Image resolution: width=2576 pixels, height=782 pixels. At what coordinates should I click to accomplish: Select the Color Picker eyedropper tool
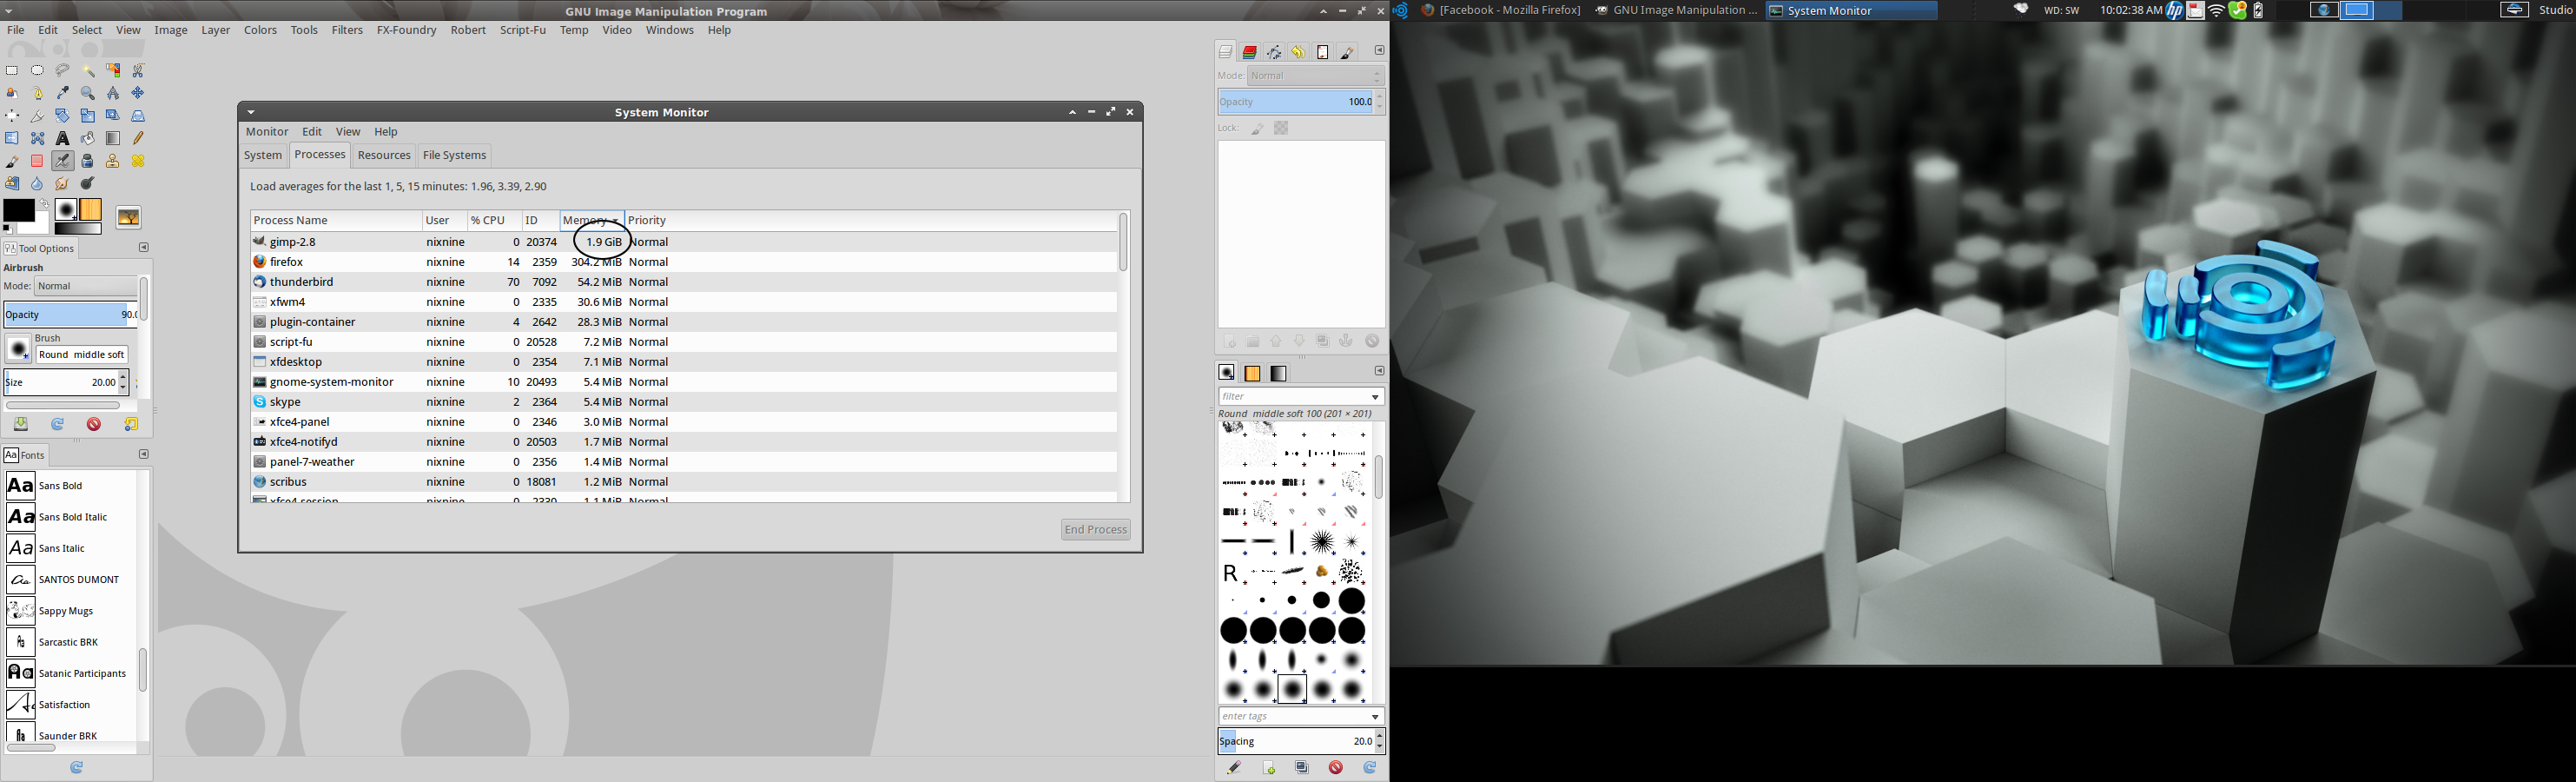coord(62,93)
